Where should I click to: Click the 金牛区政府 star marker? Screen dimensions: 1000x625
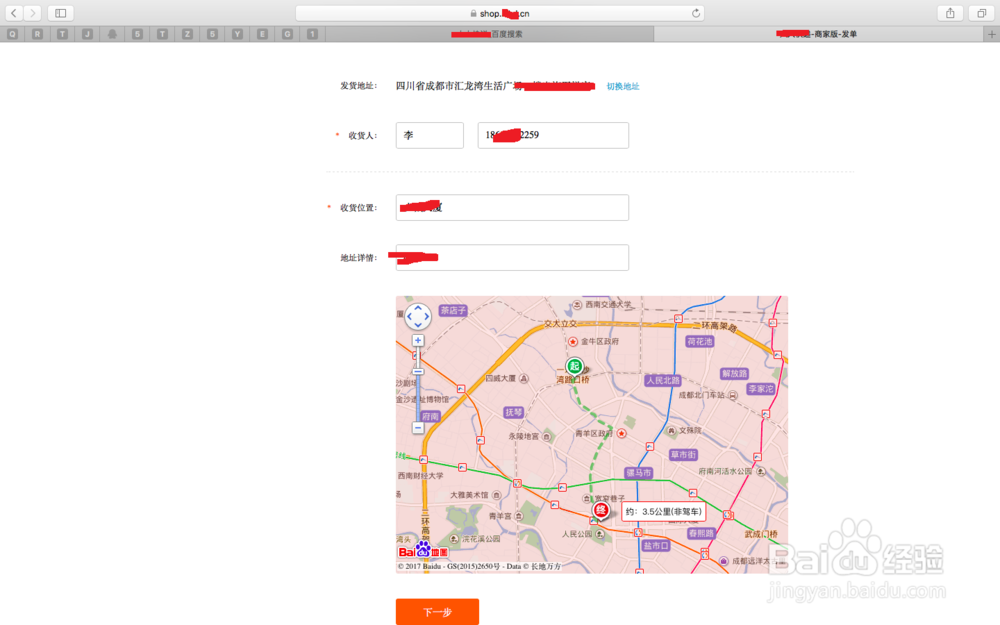573,342
